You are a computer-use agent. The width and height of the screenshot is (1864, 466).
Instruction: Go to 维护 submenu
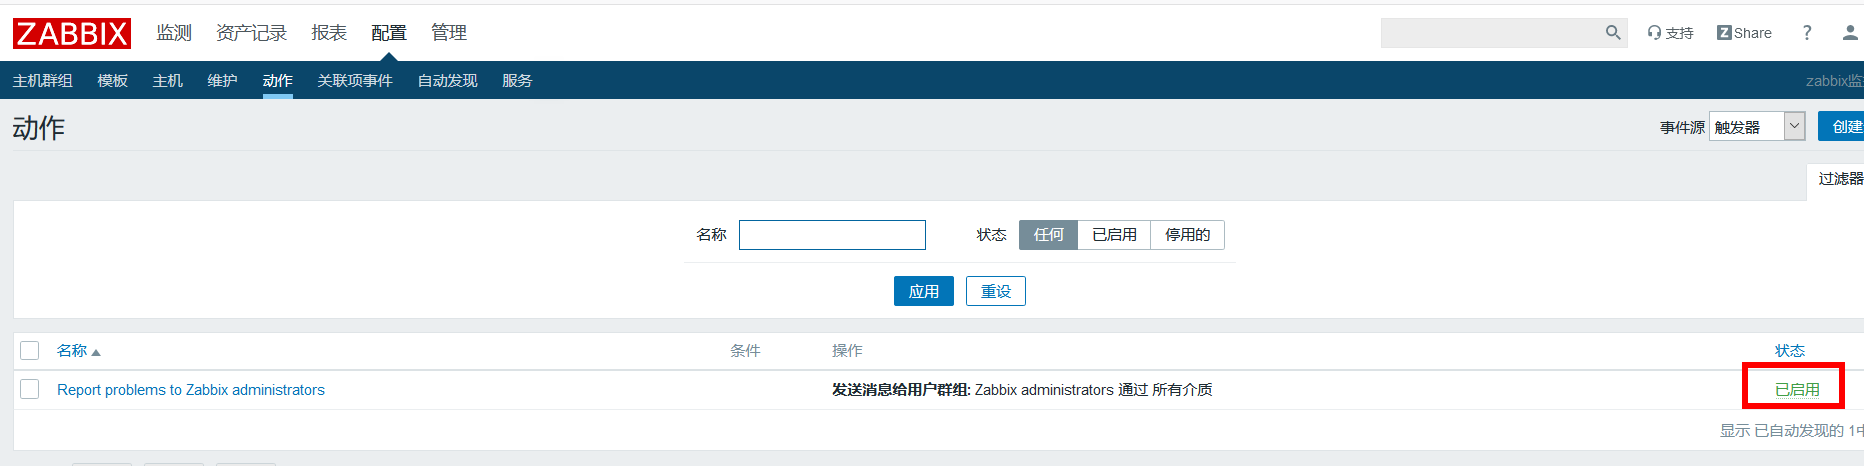pos(222,80)
